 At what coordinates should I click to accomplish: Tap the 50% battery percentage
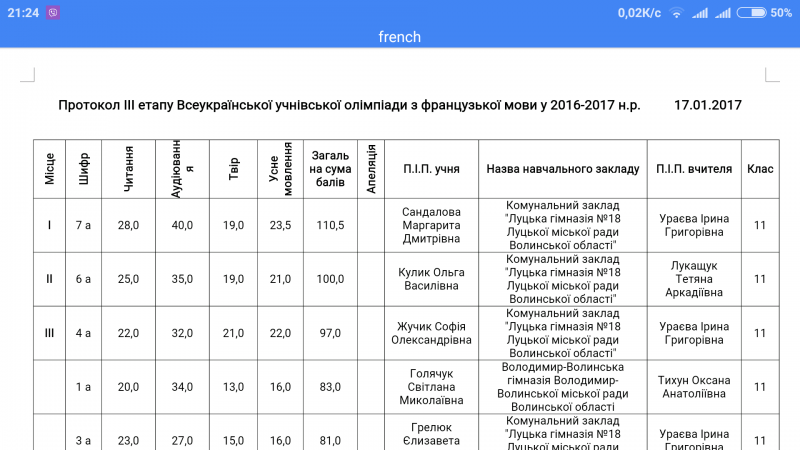coord(781,13)
